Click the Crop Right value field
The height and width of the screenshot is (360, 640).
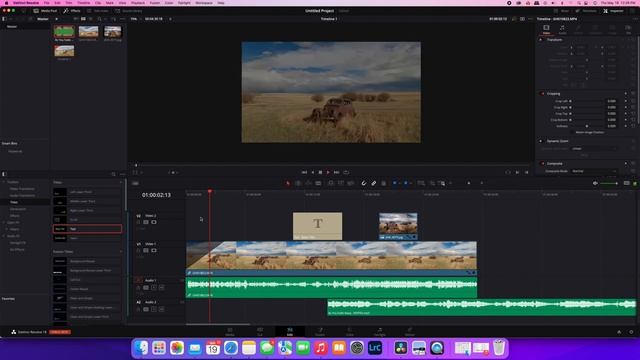point(611,107)
